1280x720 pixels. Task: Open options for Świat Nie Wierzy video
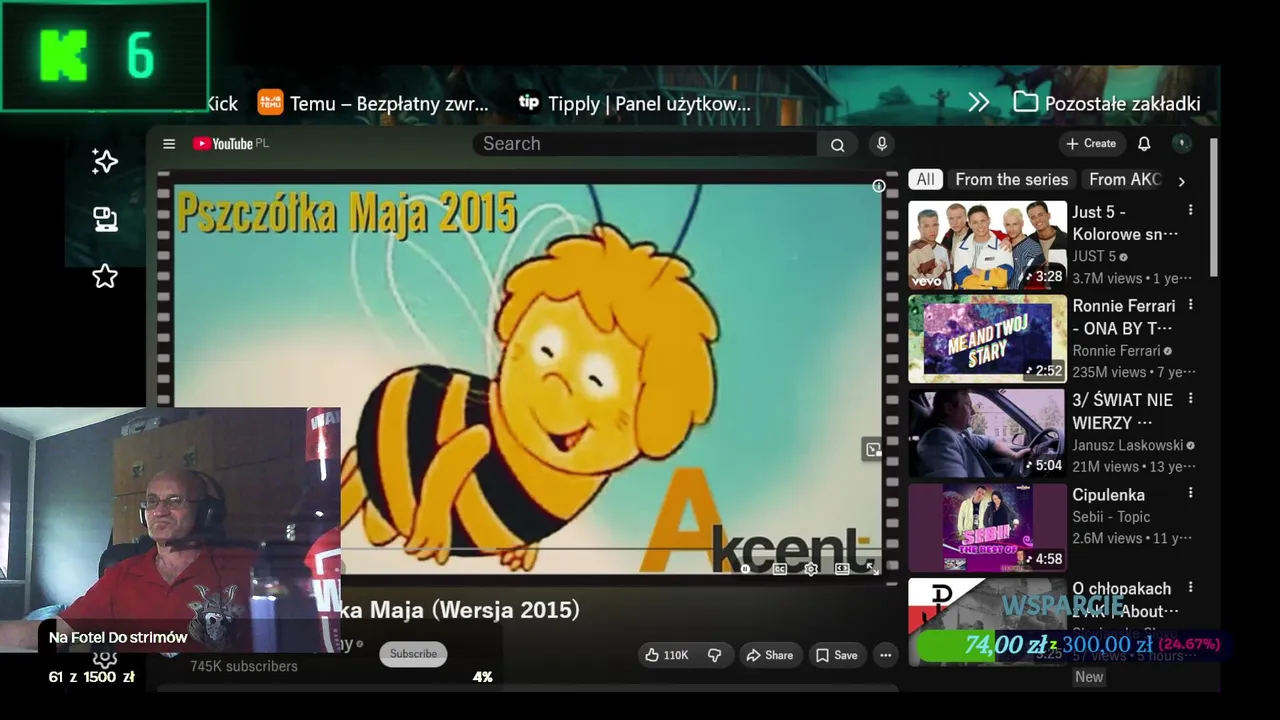click(1190, 399)
